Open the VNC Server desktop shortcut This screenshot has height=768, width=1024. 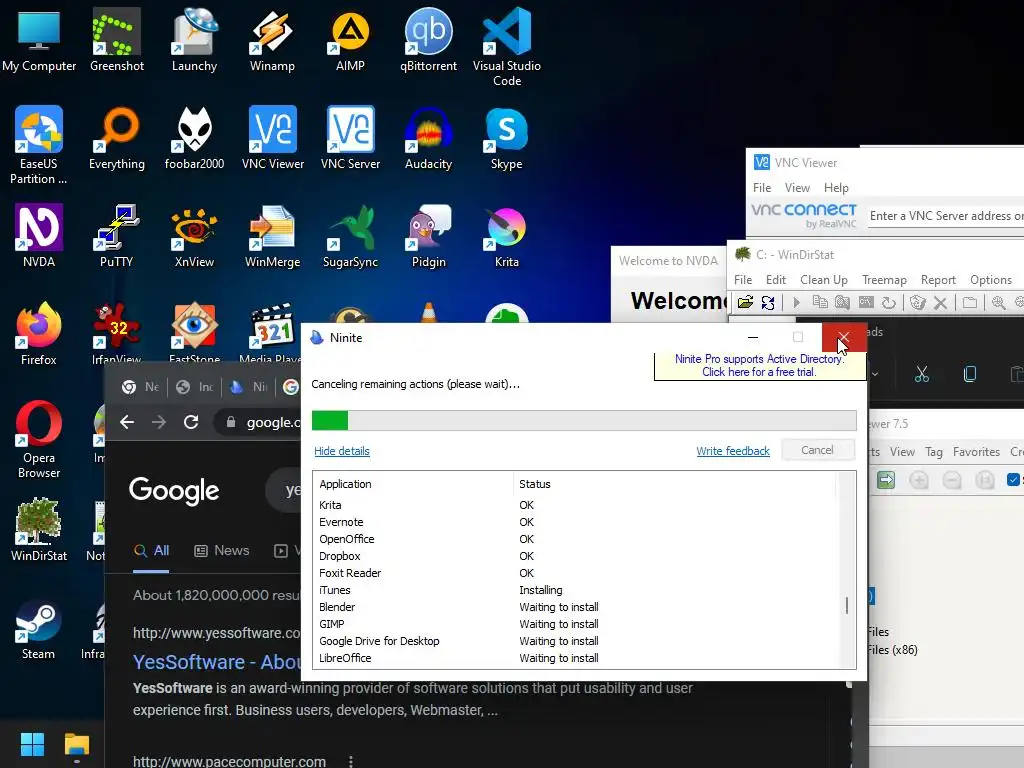350,138
